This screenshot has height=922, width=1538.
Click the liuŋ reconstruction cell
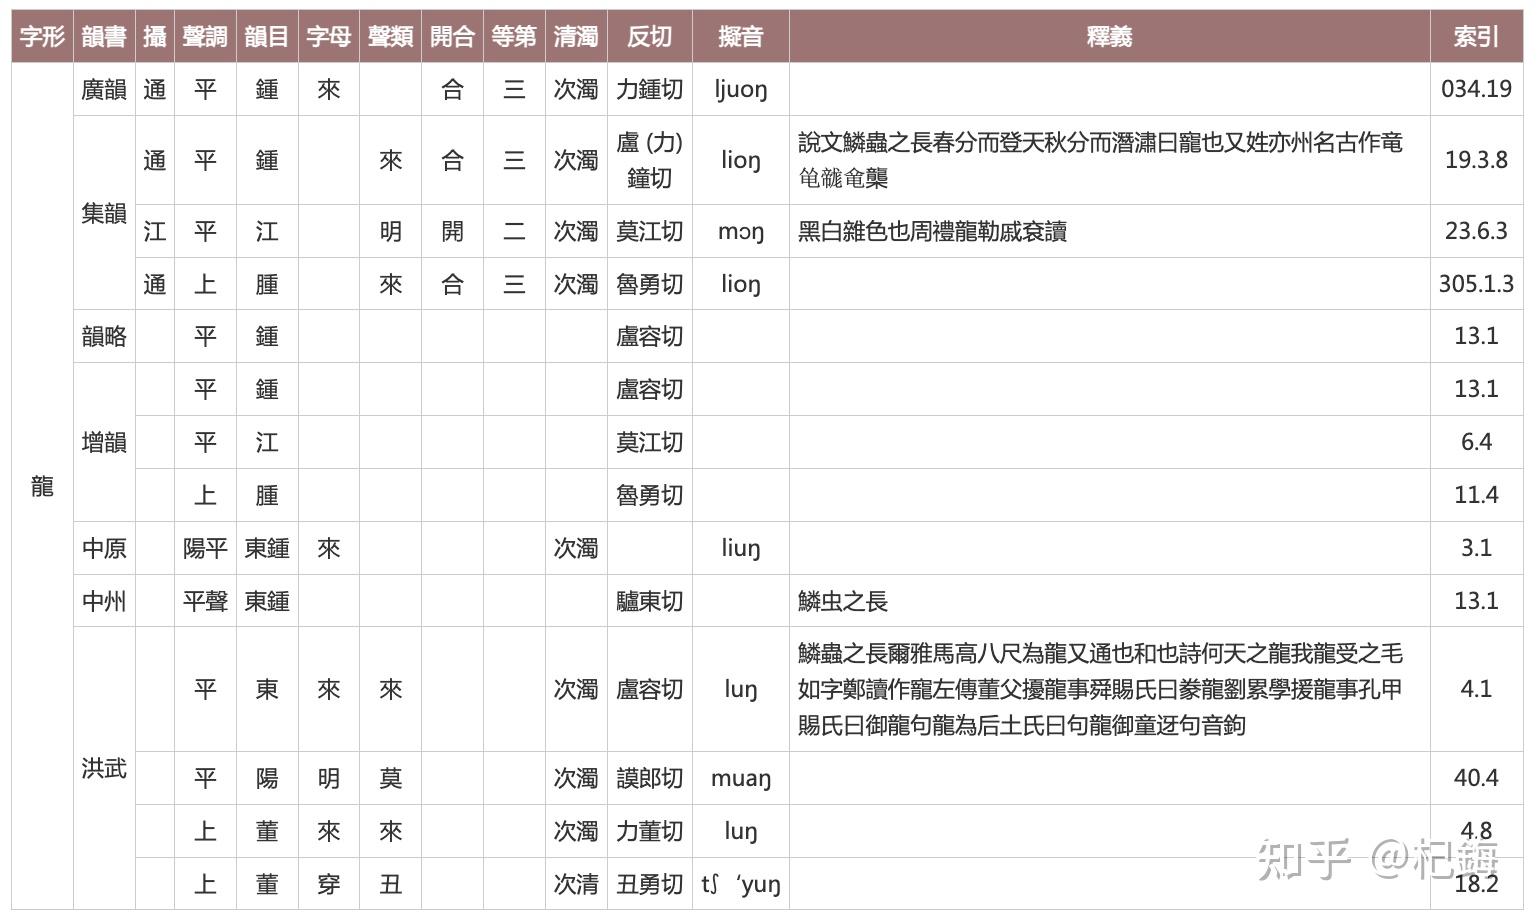pyautogui.click(x=741, y=548)
